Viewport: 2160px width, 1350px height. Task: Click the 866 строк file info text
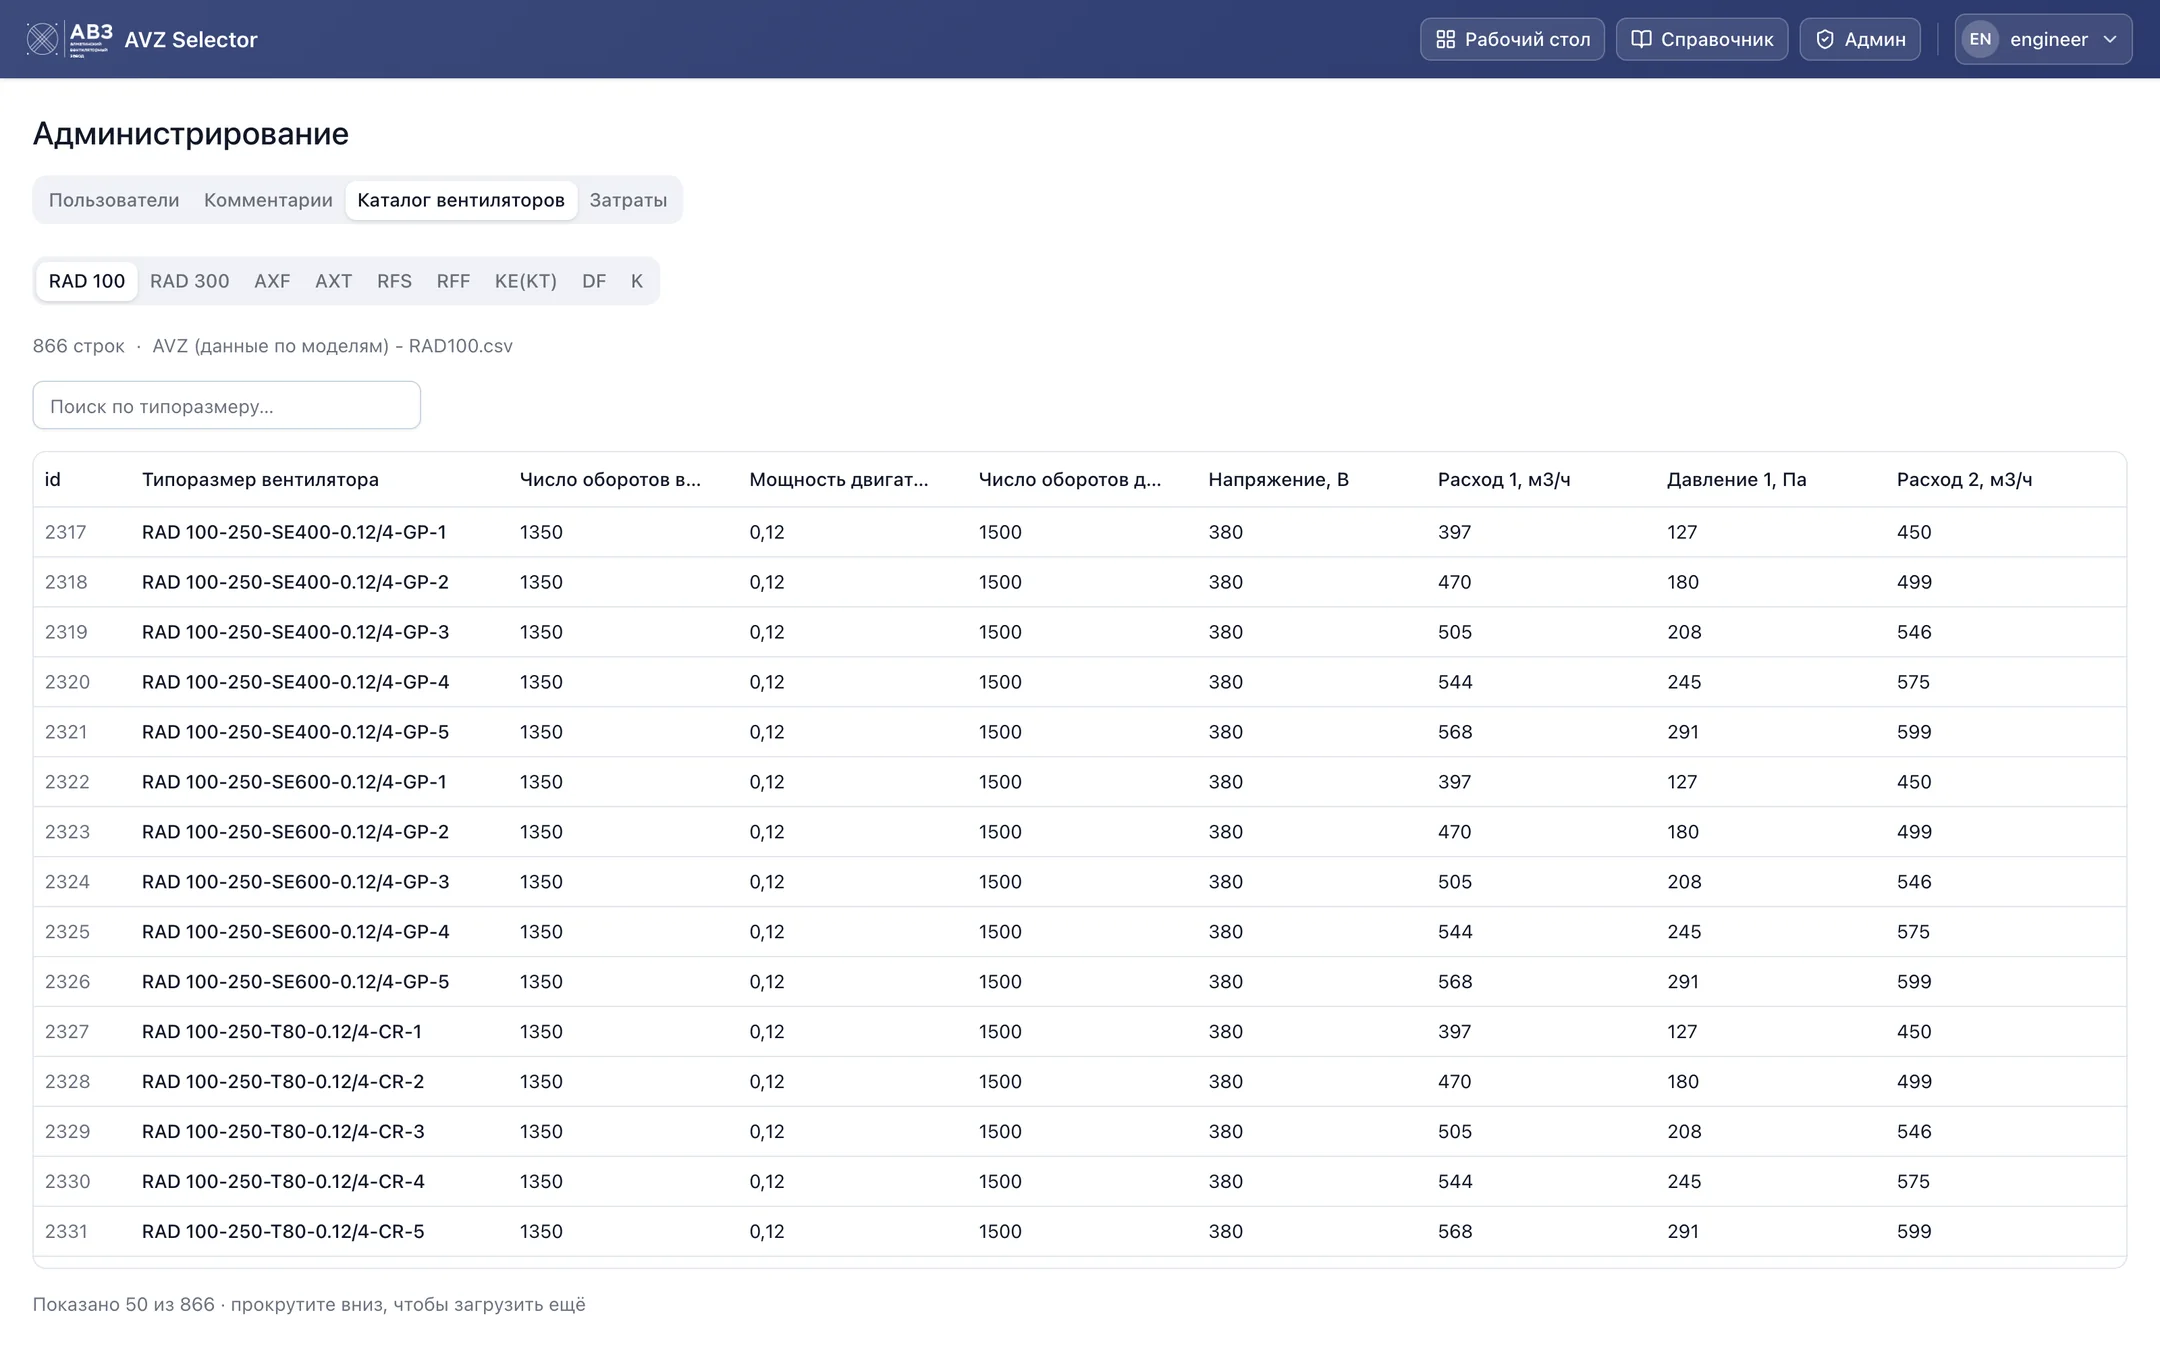point(272,346)
